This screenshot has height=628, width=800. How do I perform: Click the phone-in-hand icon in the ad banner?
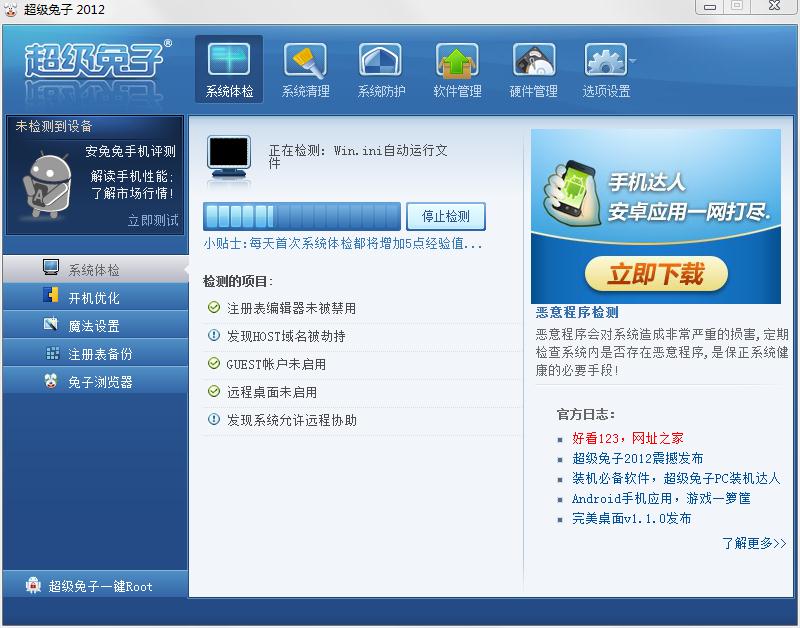point(572,193)
